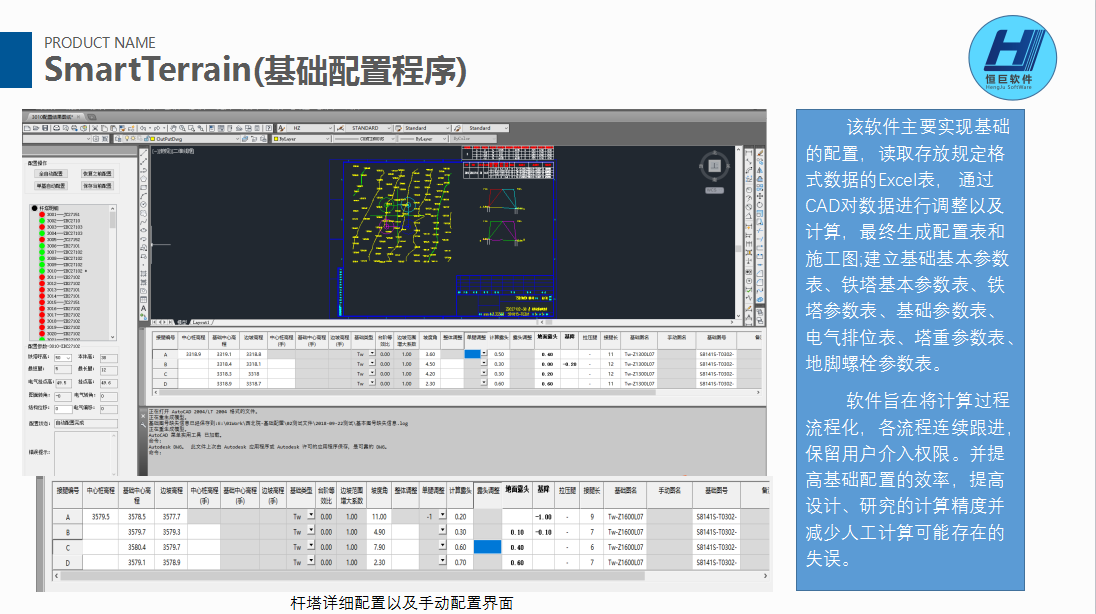Open the ByLayer color dropdown
Screen dimensions: 1096x614
pyautogui.click(x=301, y=138)
